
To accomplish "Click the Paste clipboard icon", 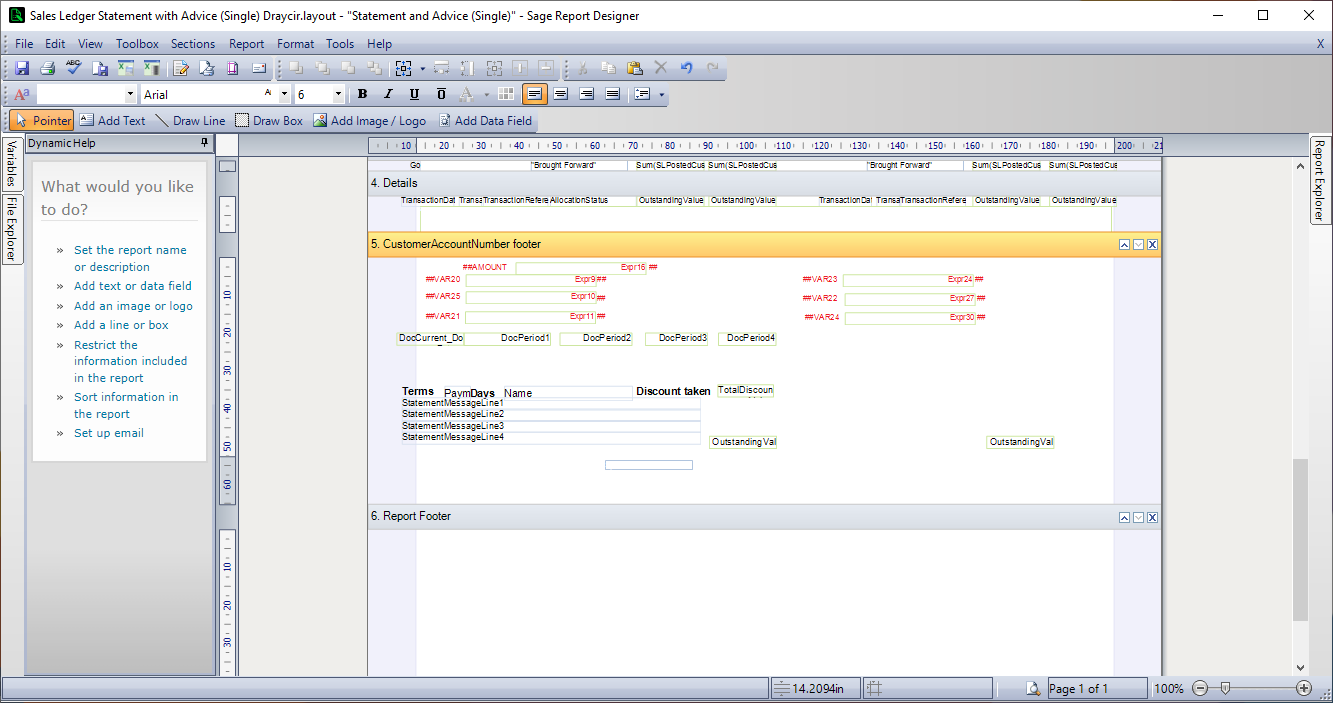I will (x=634, y=68).
